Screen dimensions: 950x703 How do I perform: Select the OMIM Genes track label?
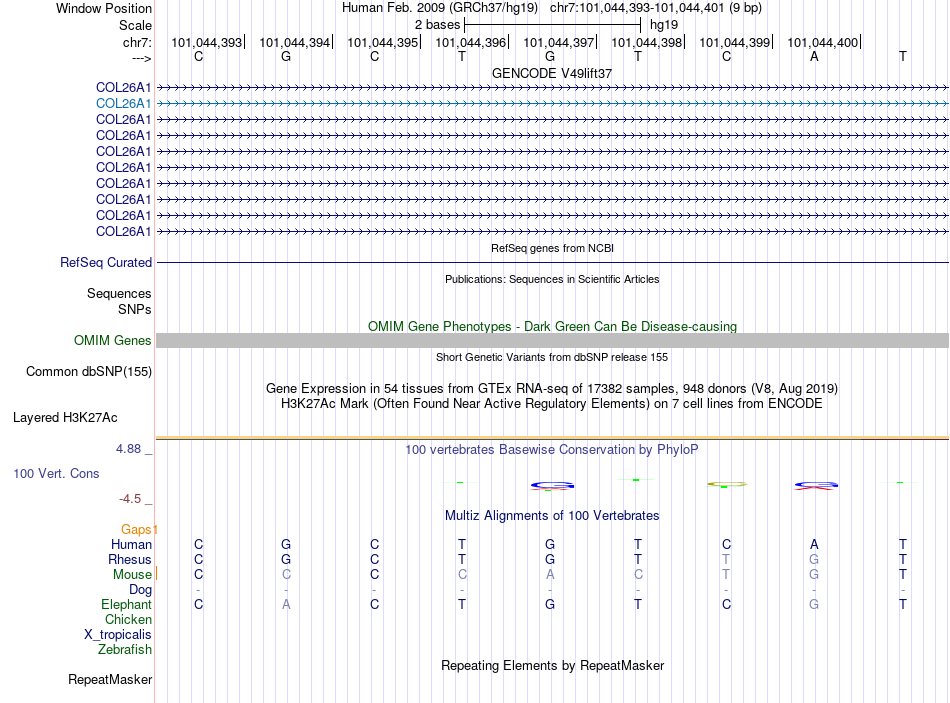113,341
